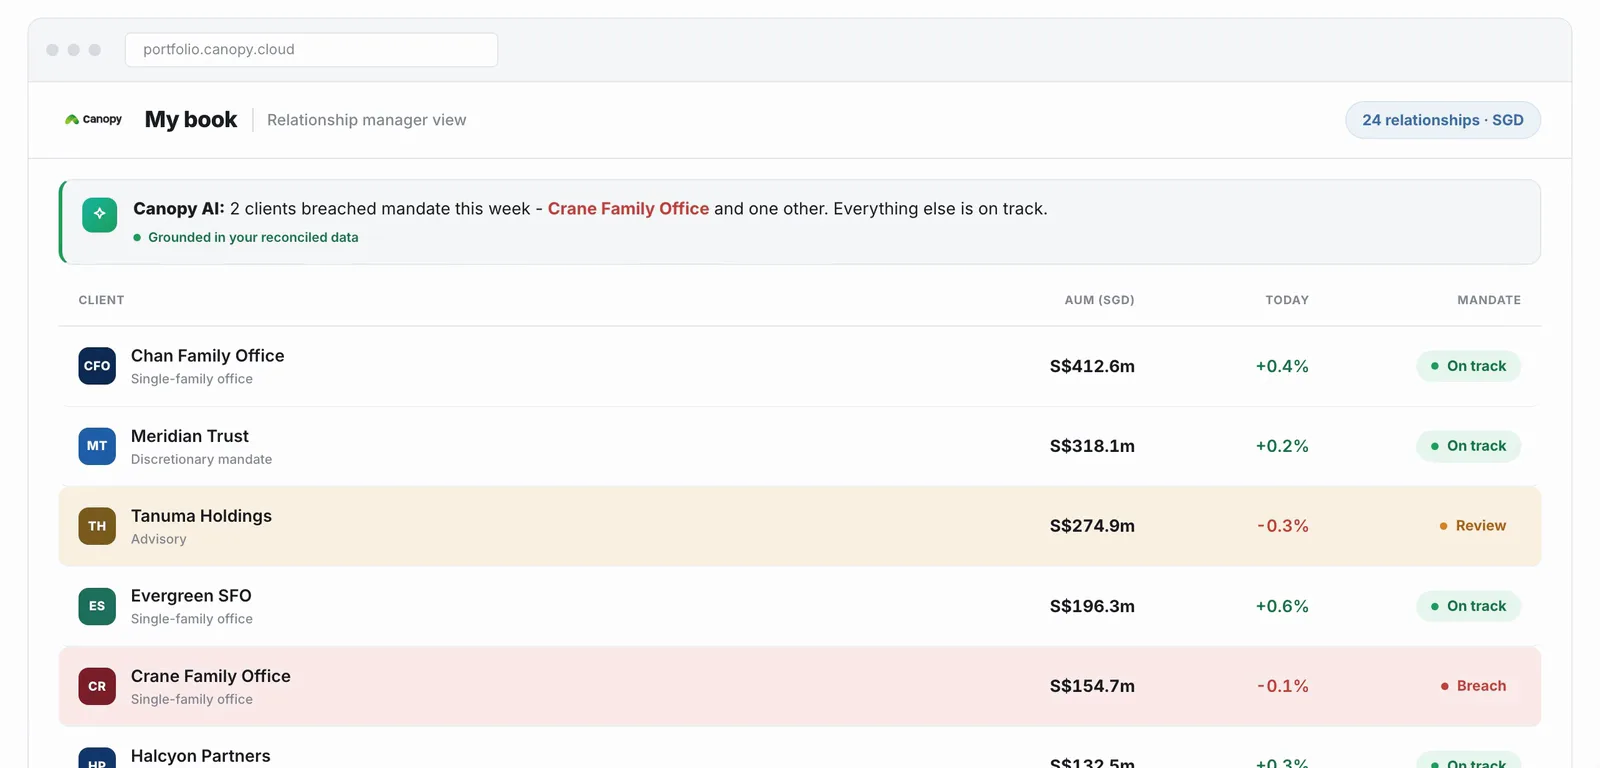Viewport: 1600px width, 768px height.
Task: Click the On track badge for Chan Family Office
Action: coord(1468,366)
